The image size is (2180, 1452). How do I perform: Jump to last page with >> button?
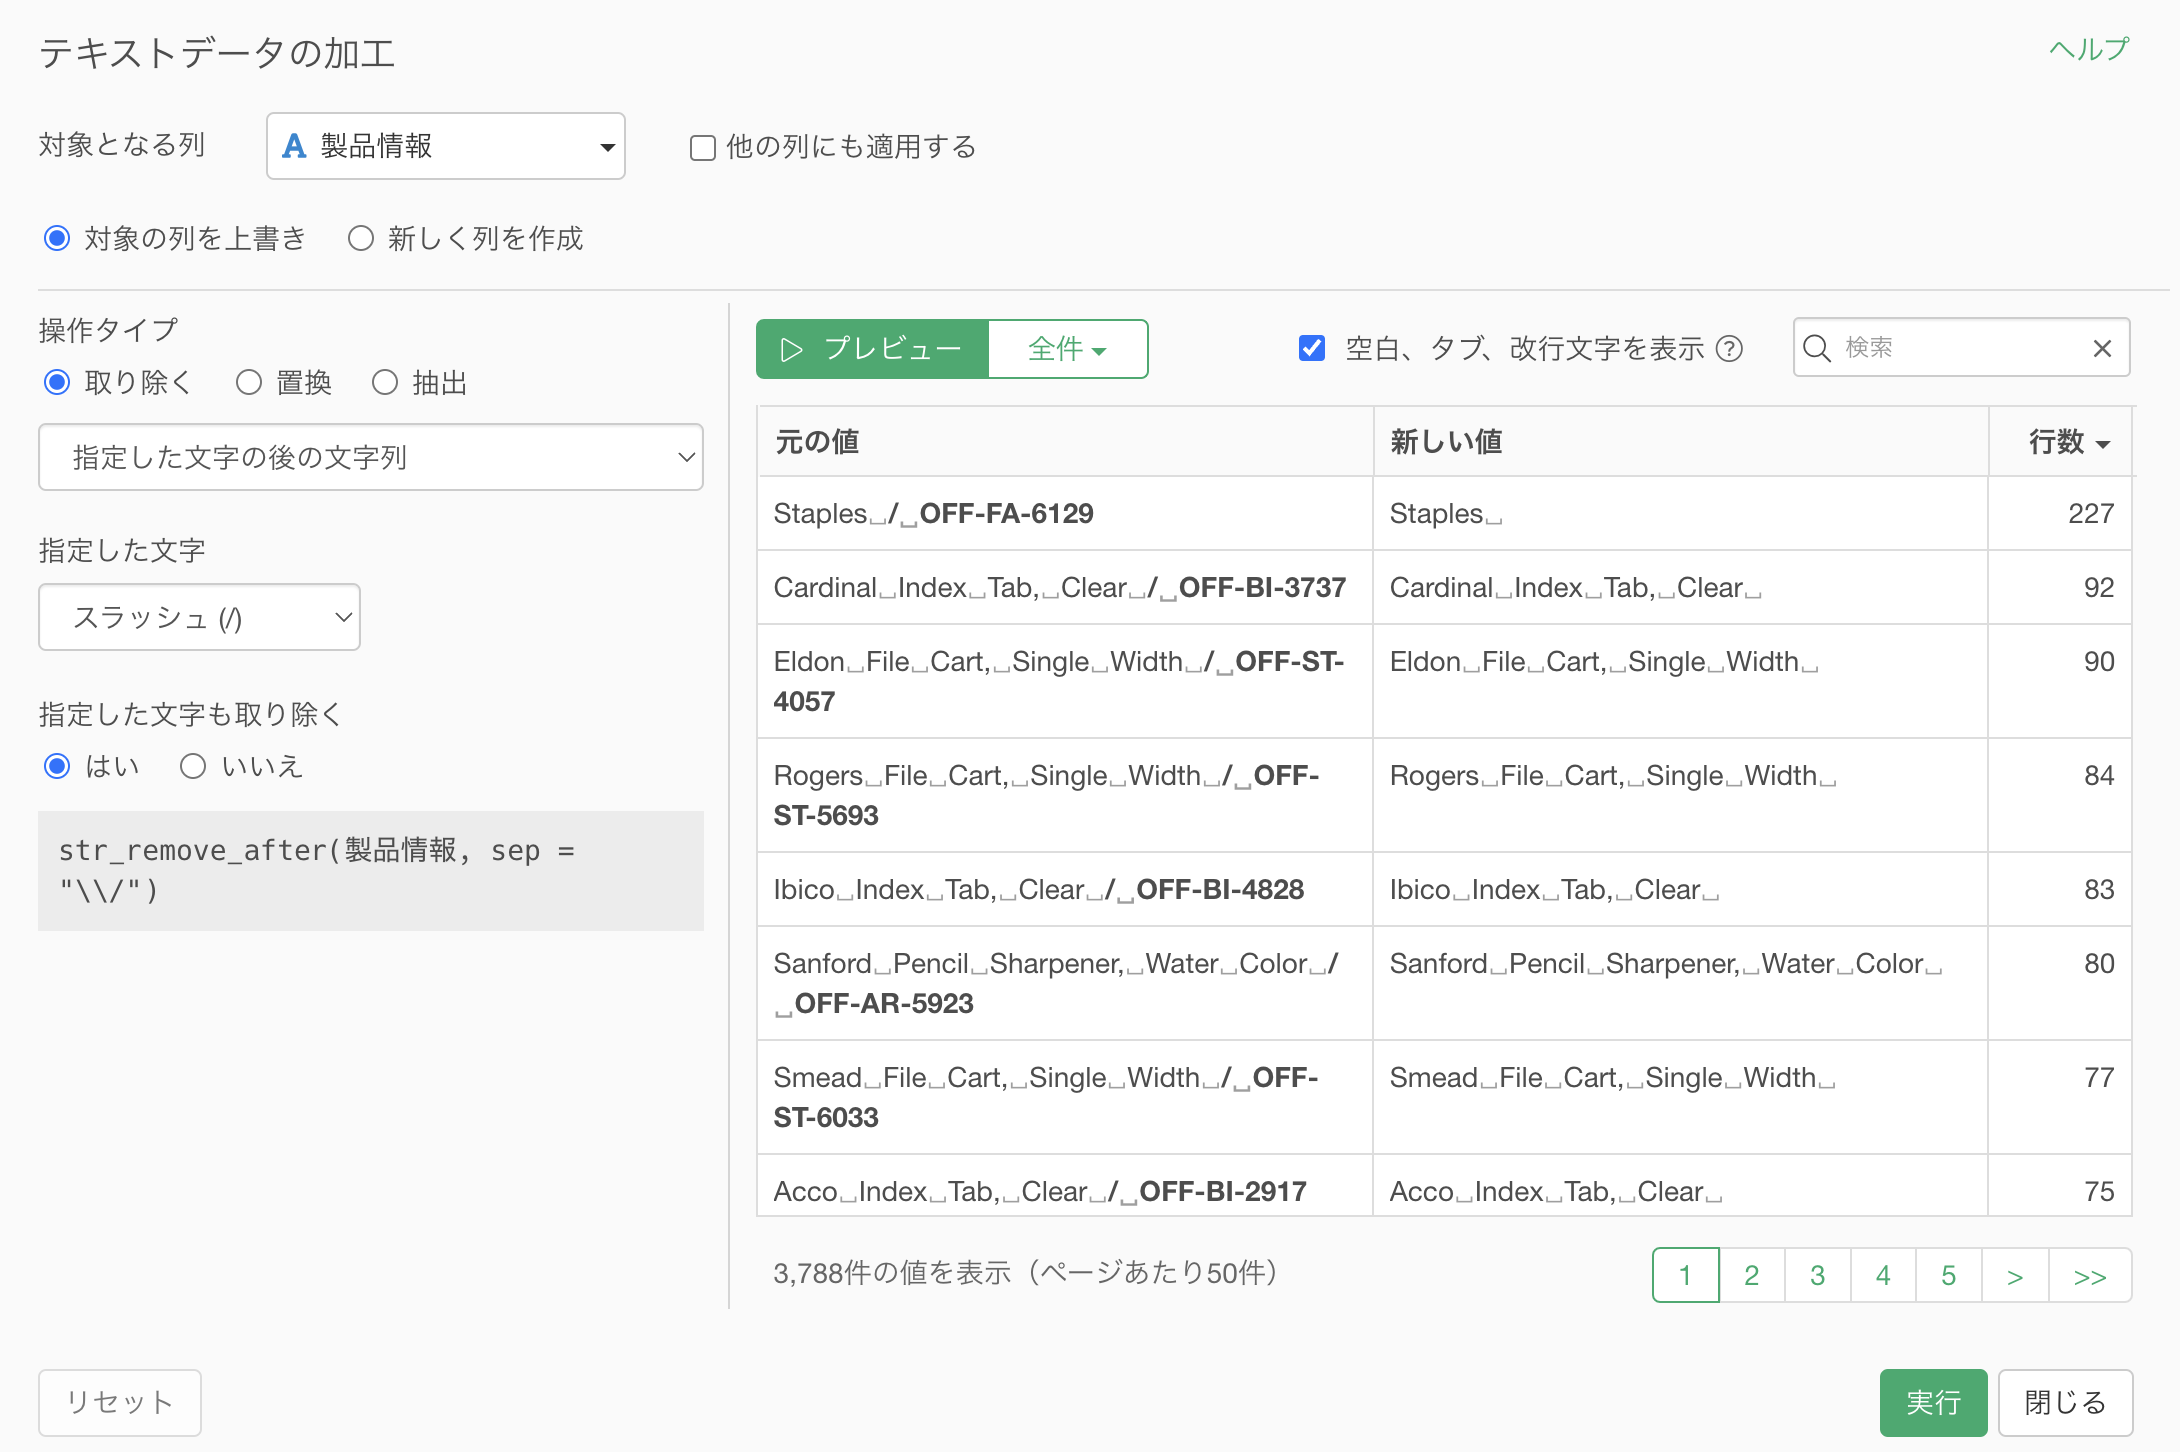pos(2090,1275)
